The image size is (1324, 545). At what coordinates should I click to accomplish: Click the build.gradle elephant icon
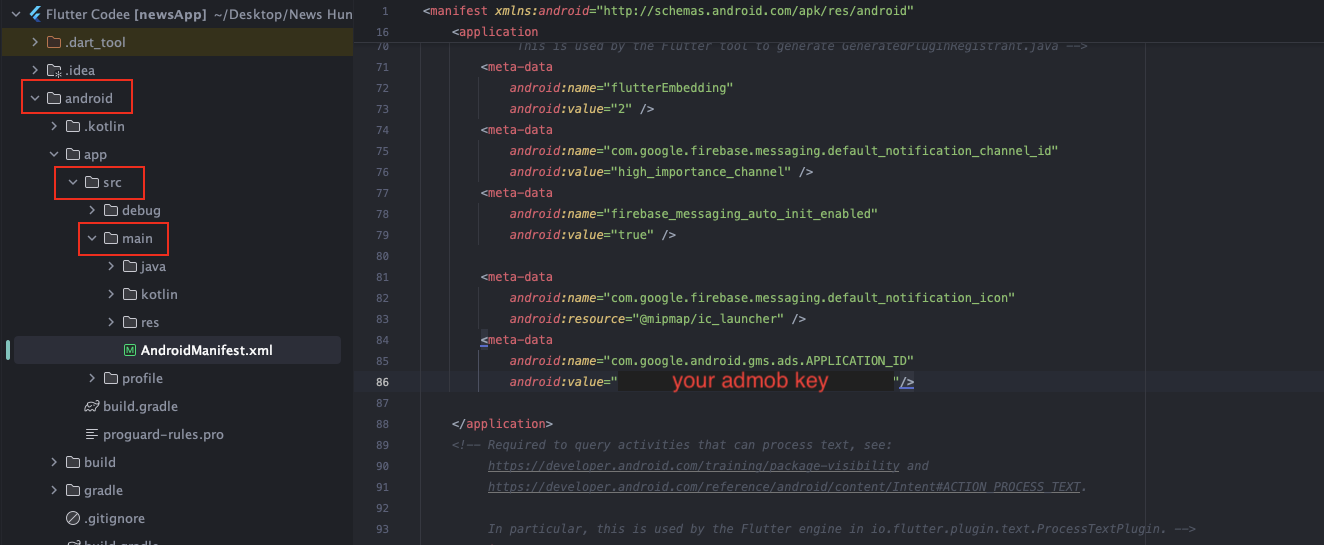92,406
